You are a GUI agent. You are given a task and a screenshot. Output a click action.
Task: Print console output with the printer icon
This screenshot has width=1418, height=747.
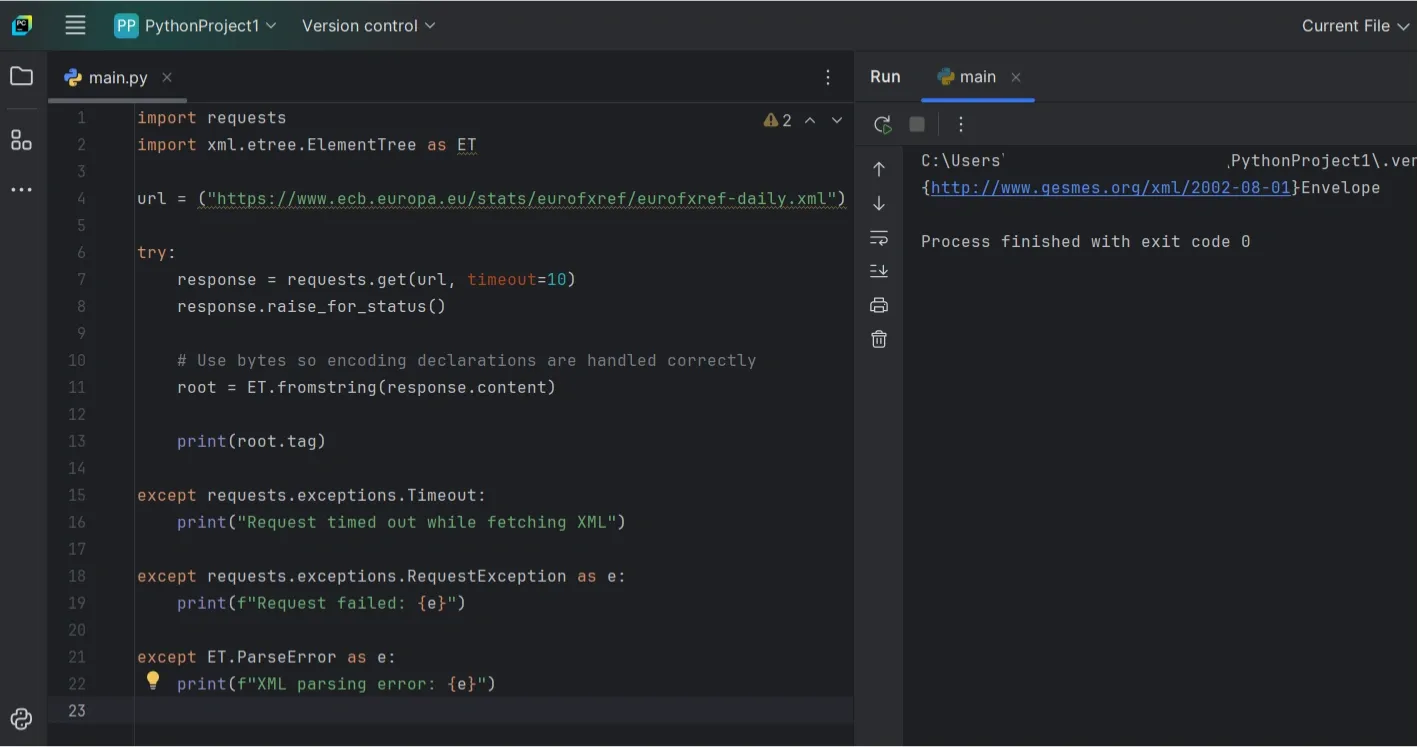[878, 304]
